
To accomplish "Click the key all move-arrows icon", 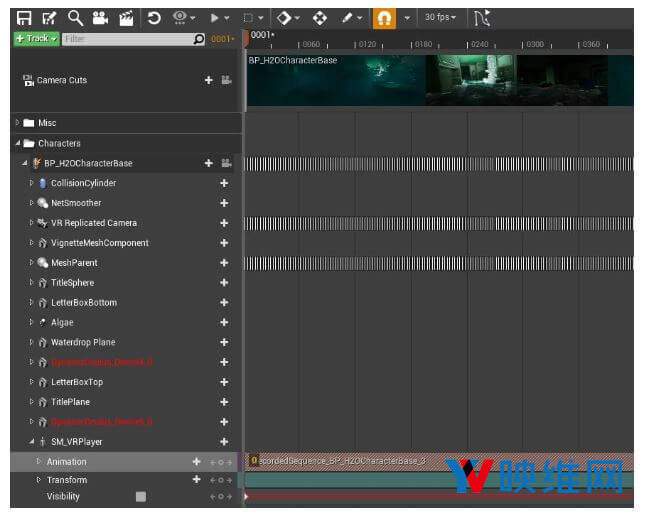I will point(320,17).
